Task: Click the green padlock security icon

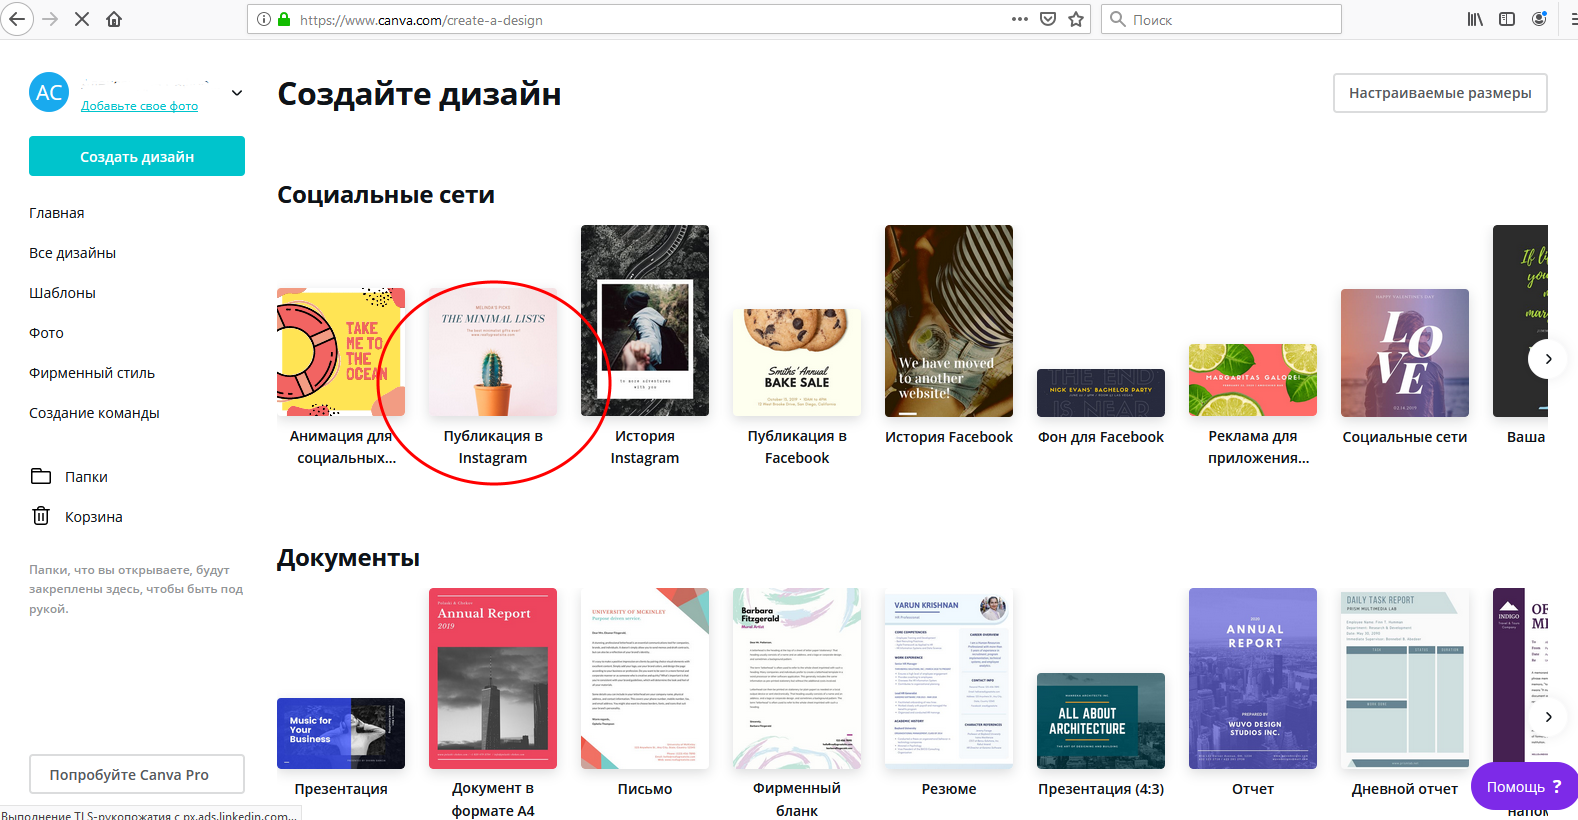Action: (284, 19)
